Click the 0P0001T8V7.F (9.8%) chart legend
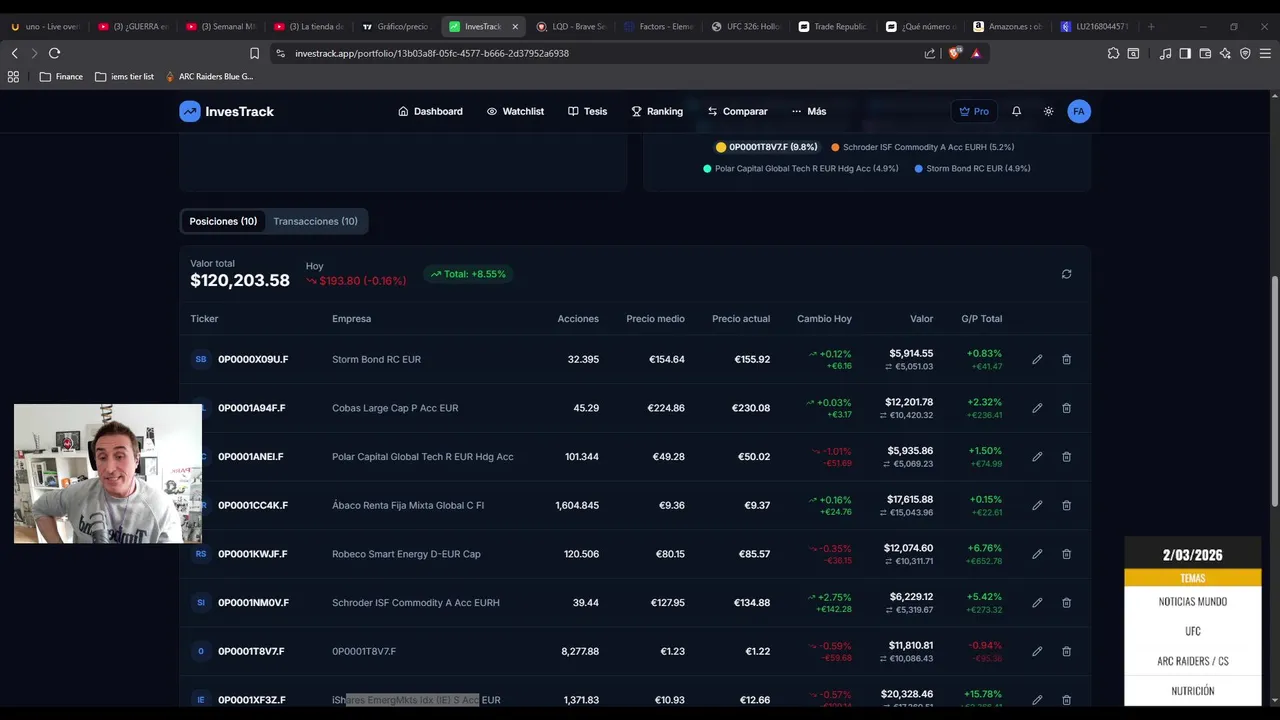Viewport: 1280px width, 720px height. (x=767, y=147)
